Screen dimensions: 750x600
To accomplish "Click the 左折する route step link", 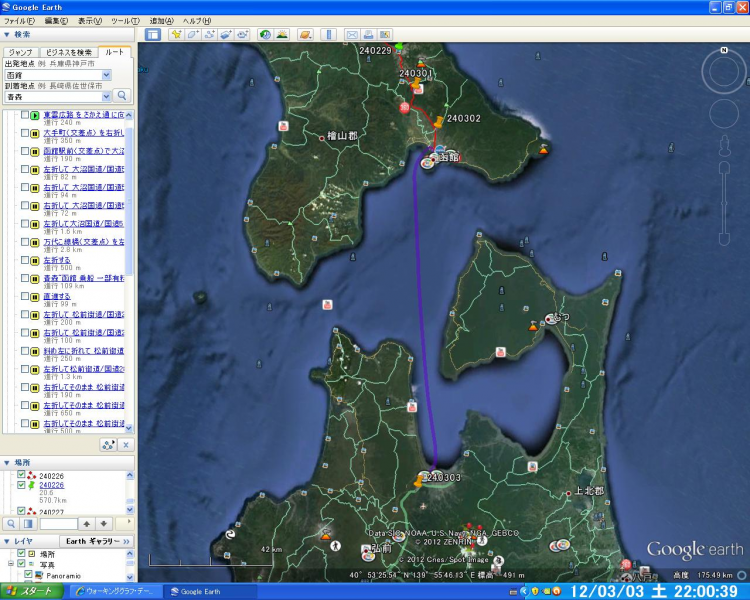I will click(x=57, y=260).
